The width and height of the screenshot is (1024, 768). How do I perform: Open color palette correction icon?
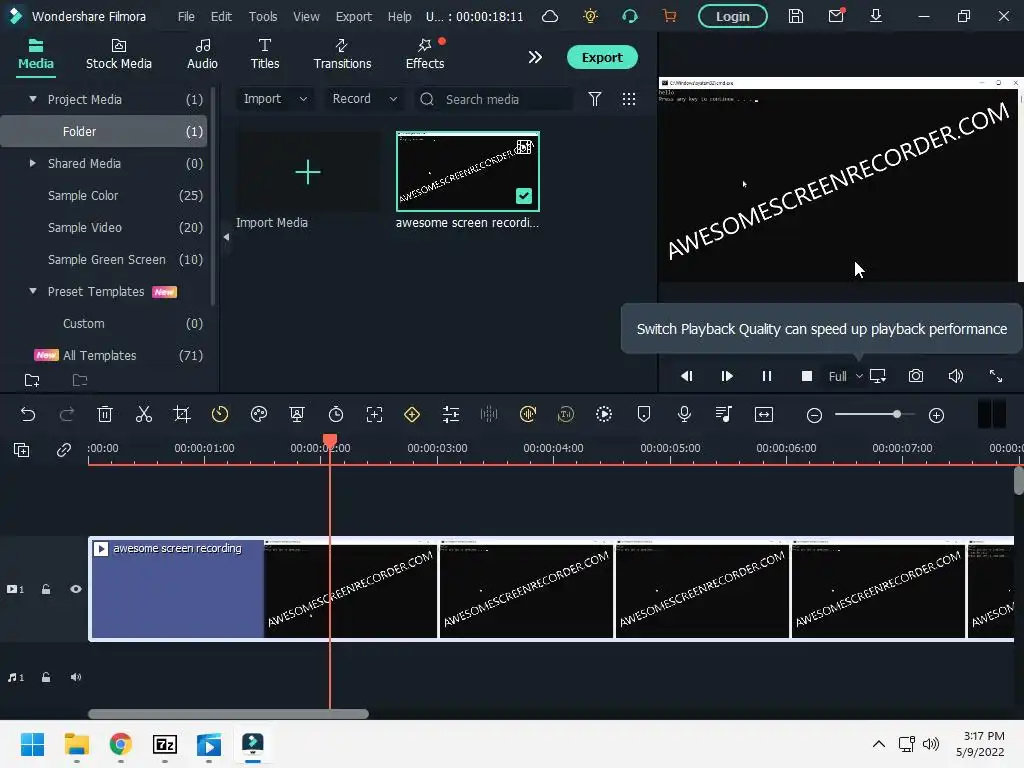[x=259, y=414]
